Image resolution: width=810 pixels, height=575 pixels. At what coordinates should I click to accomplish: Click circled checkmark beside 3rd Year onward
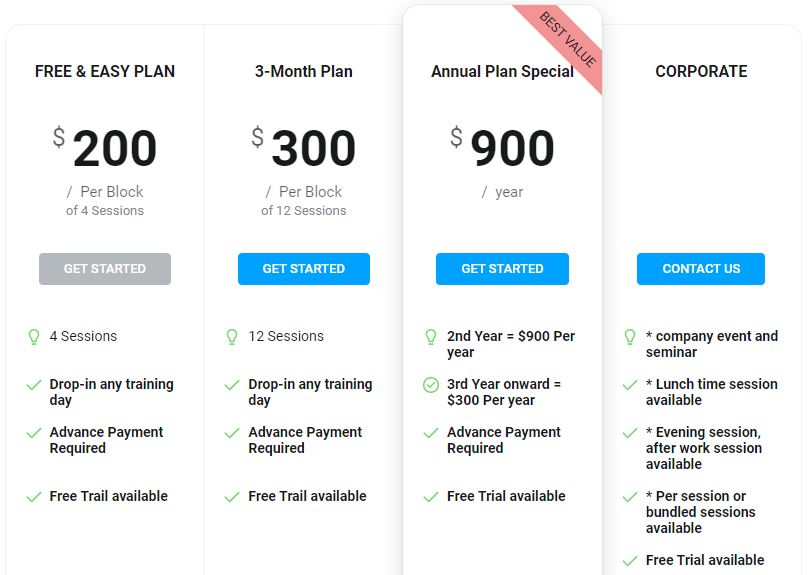[x=431, y=385]
